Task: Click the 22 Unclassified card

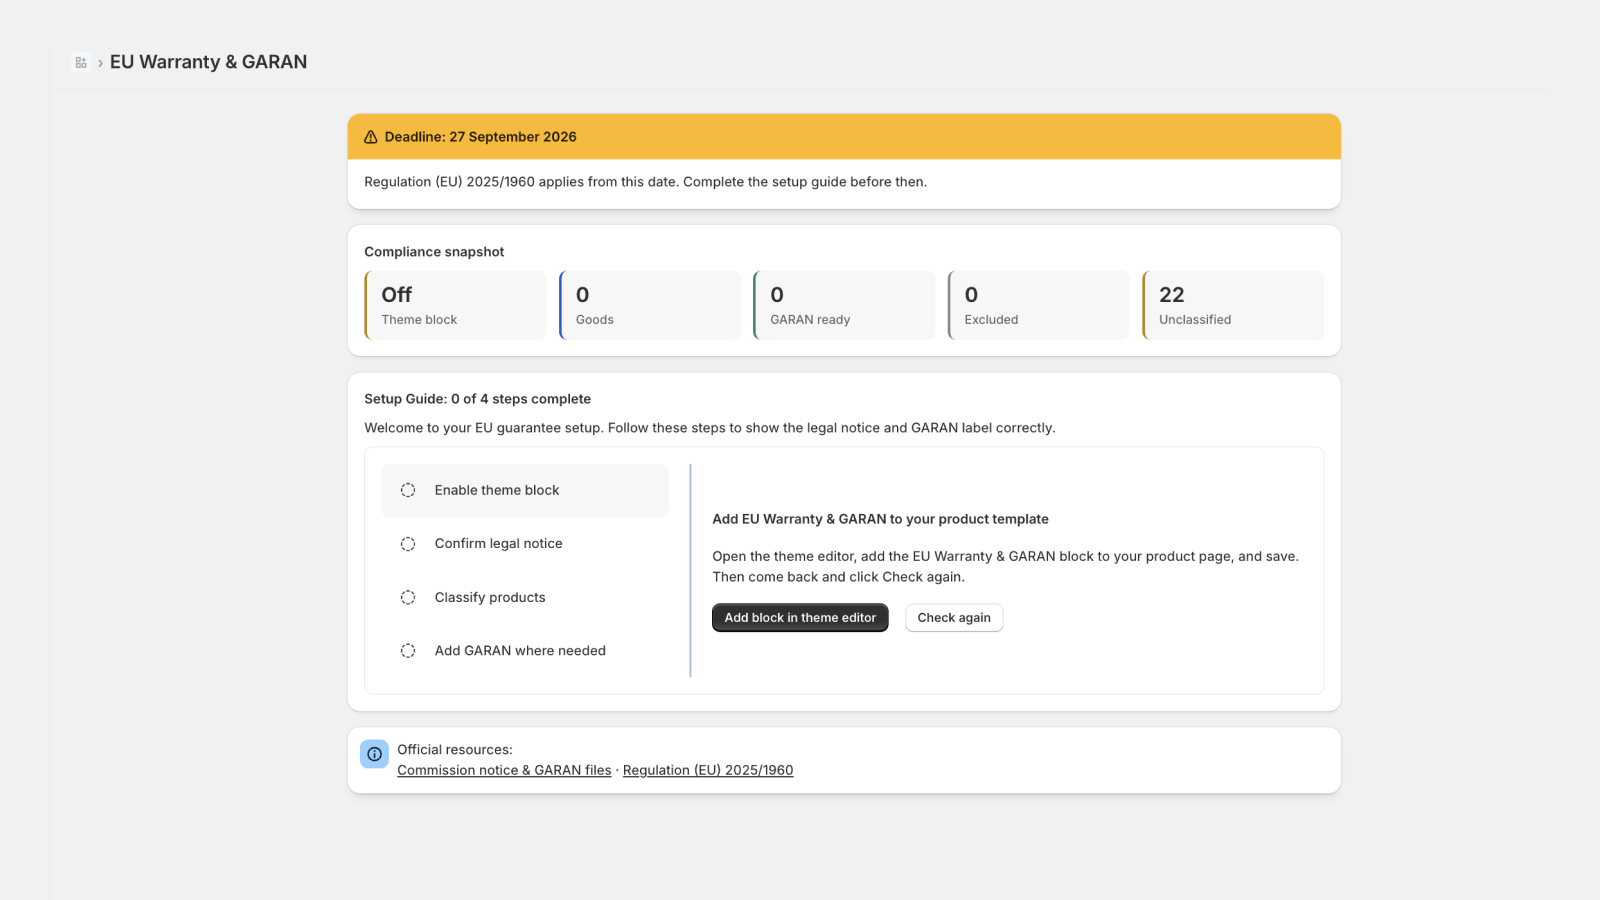Action: pos(1233,305)
